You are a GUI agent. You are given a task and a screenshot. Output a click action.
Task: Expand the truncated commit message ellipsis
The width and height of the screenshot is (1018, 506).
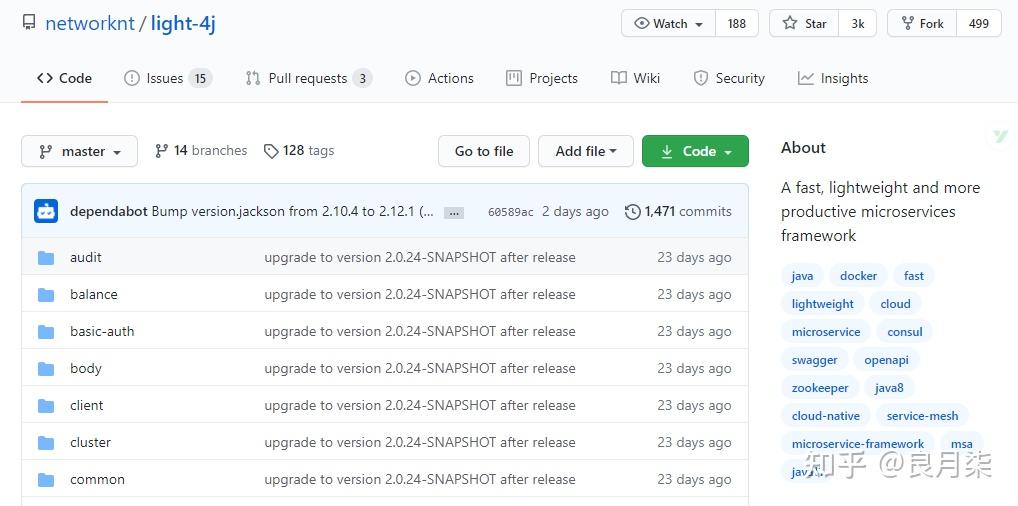coord(454,212)
